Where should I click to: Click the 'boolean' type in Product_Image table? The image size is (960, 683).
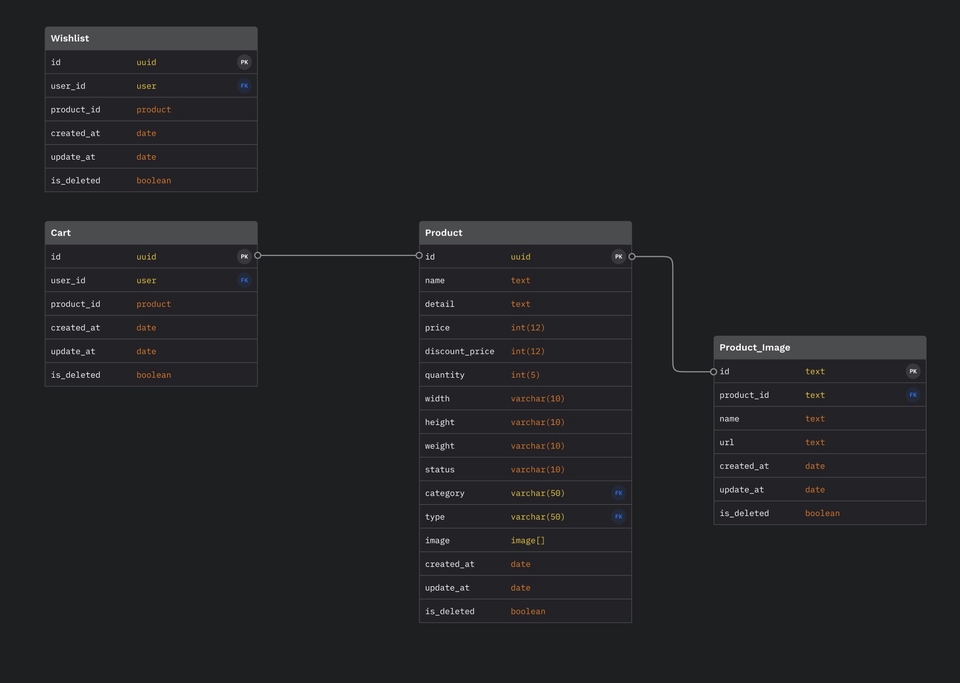tap(822, 513)
